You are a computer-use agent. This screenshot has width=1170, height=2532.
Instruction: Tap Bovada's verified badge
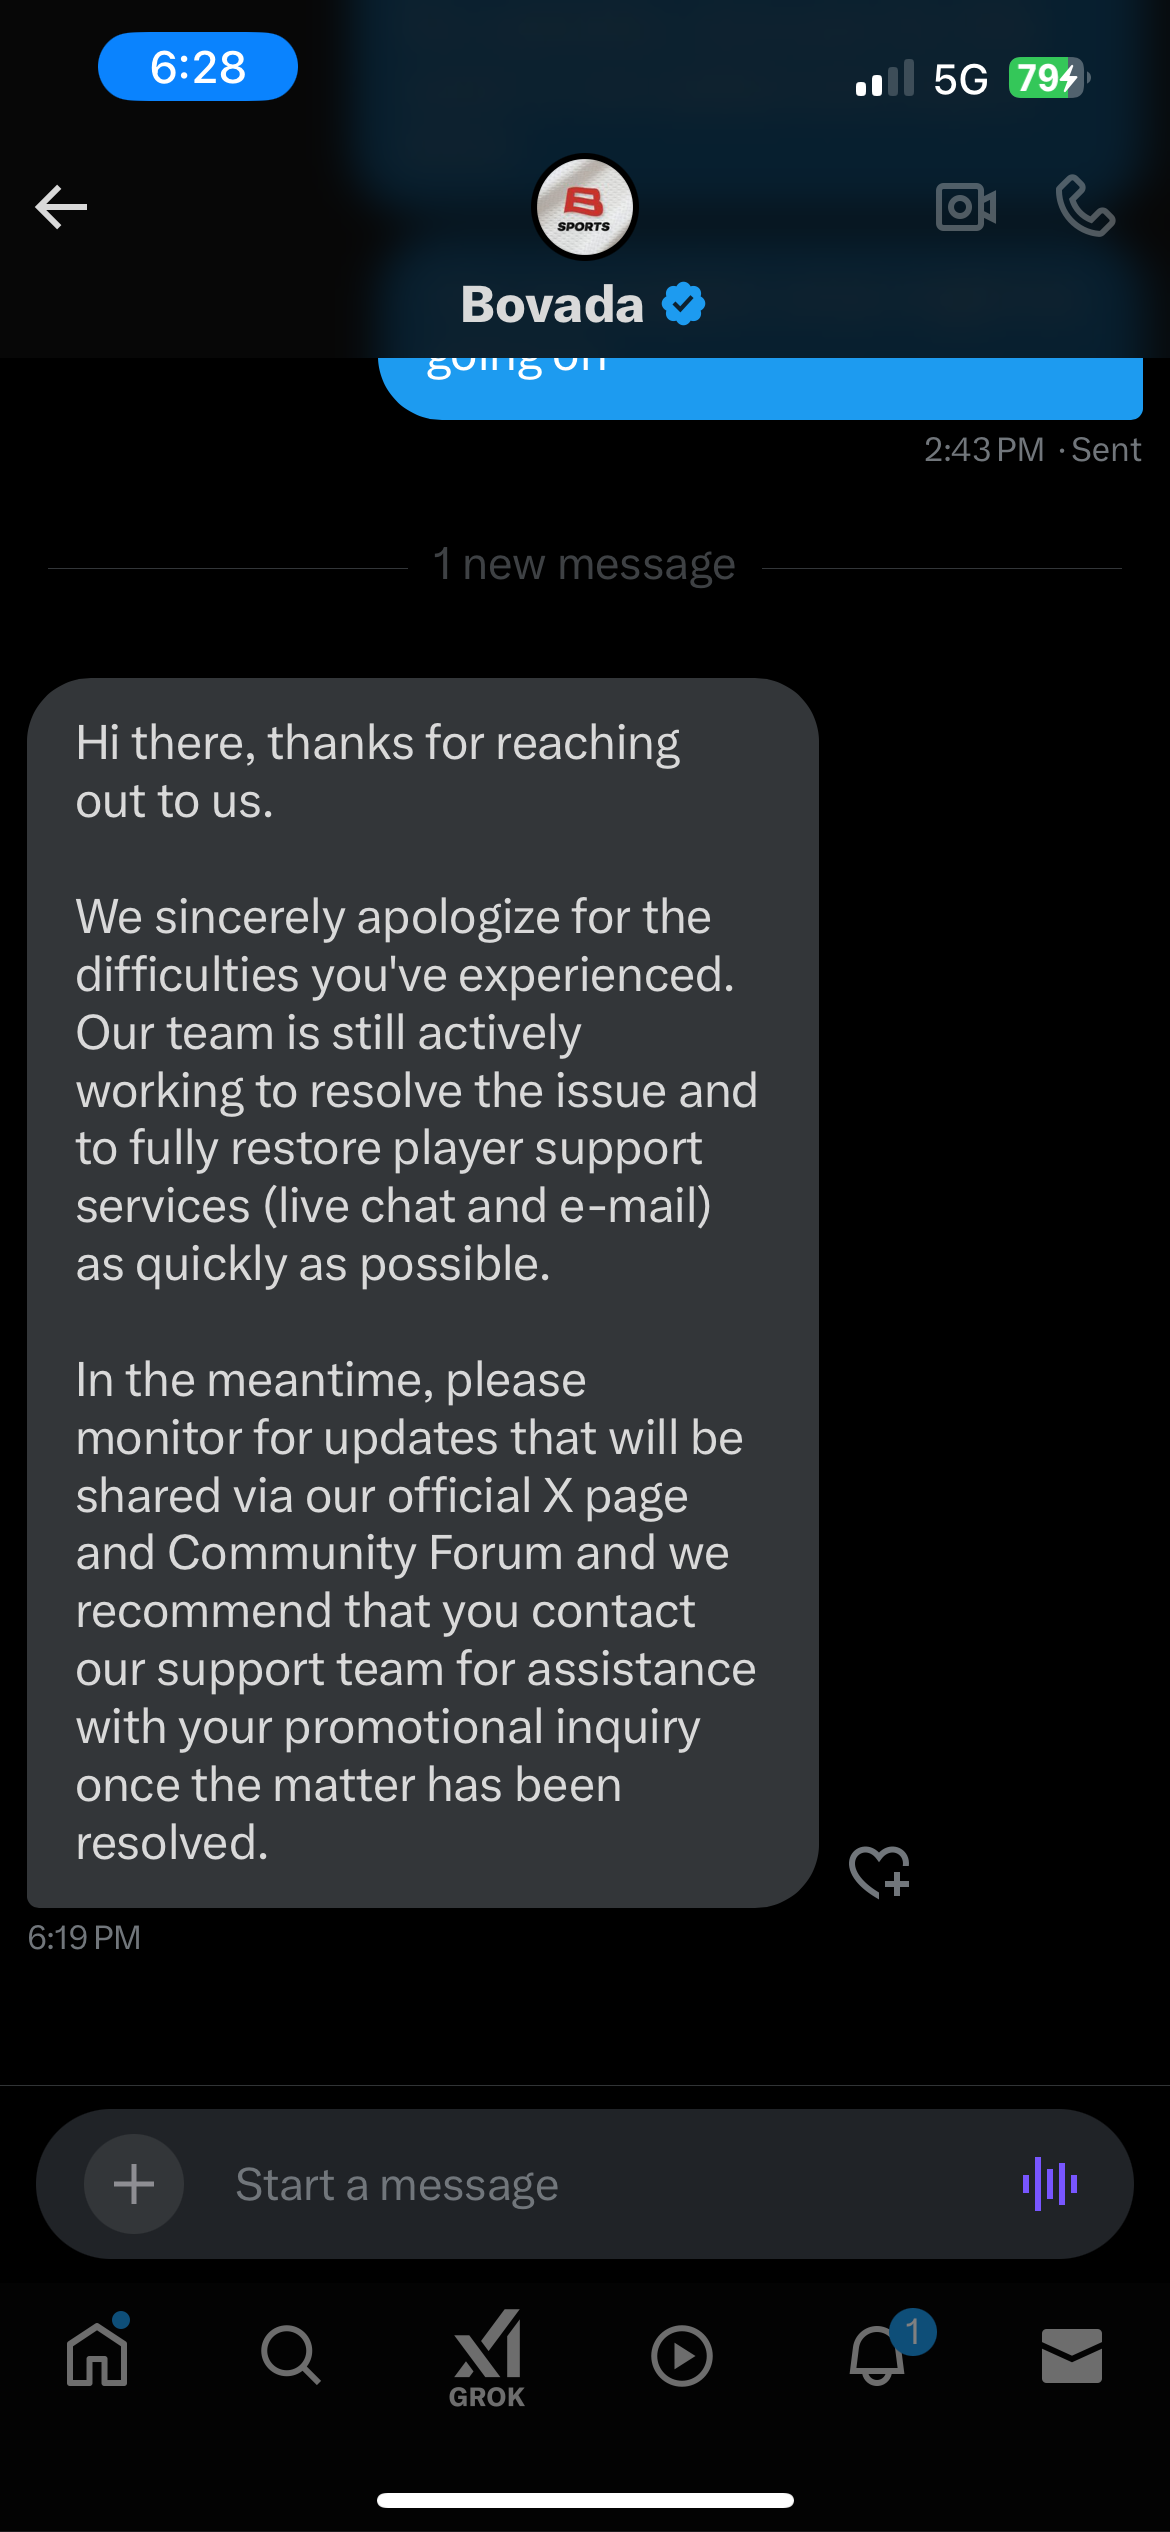tap(684, 304)
